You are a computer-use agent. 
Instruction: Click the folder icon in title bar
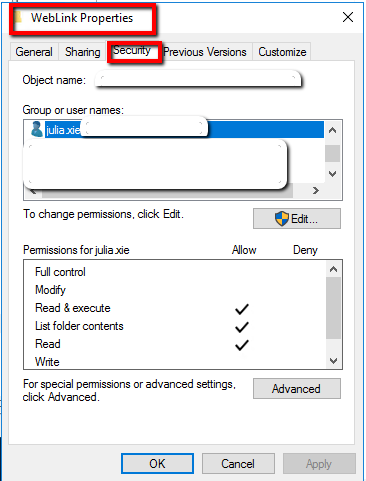18,17
